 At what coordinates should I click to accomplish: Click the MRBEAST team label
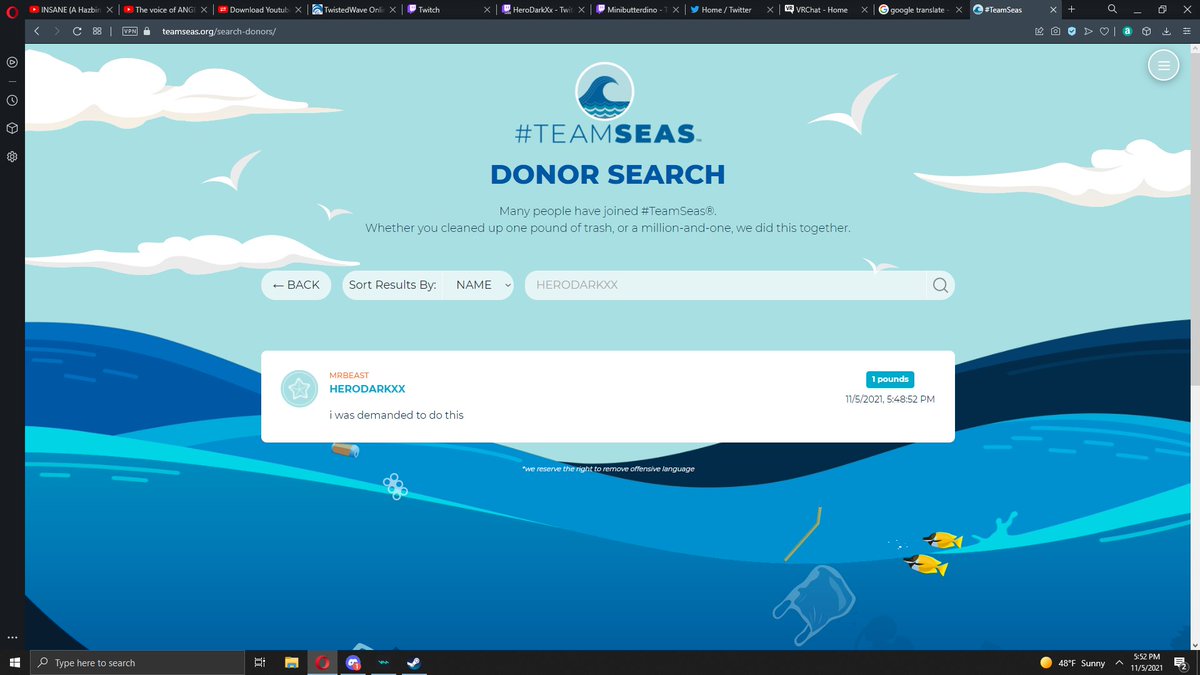coord(349,376)
